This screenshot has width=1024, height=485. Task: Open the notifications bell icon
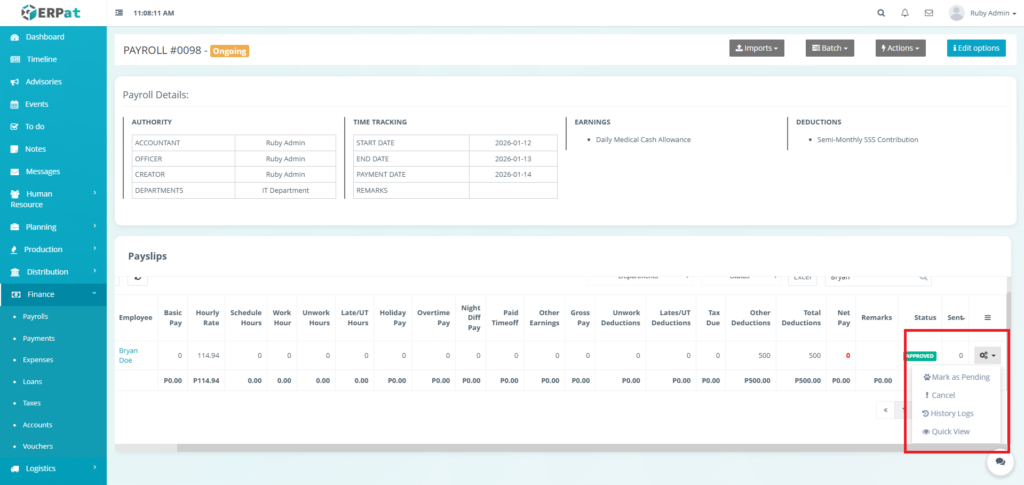point(905,13)
